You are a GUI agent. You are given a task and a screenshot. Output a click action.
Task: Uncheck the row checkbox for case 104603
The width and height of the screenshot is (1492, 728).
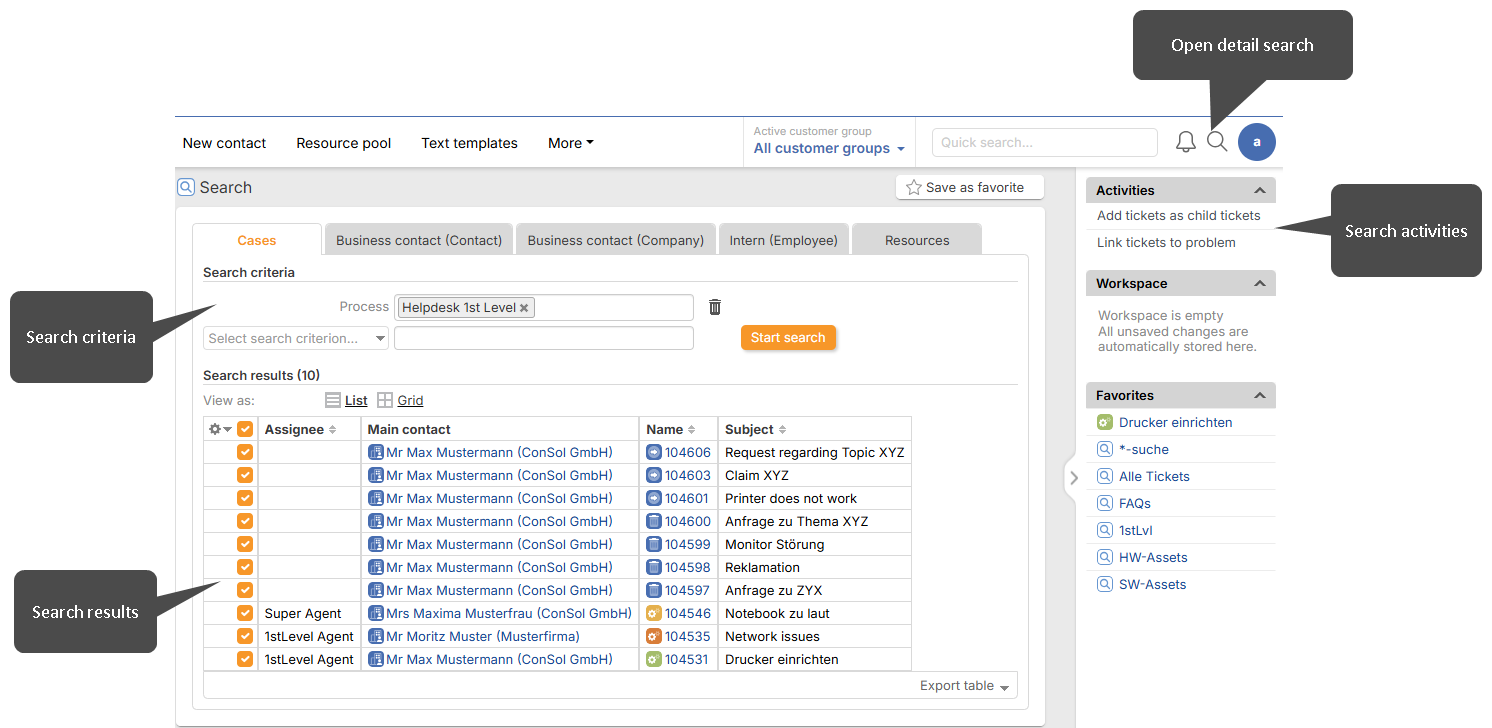[x=245, y=475]
